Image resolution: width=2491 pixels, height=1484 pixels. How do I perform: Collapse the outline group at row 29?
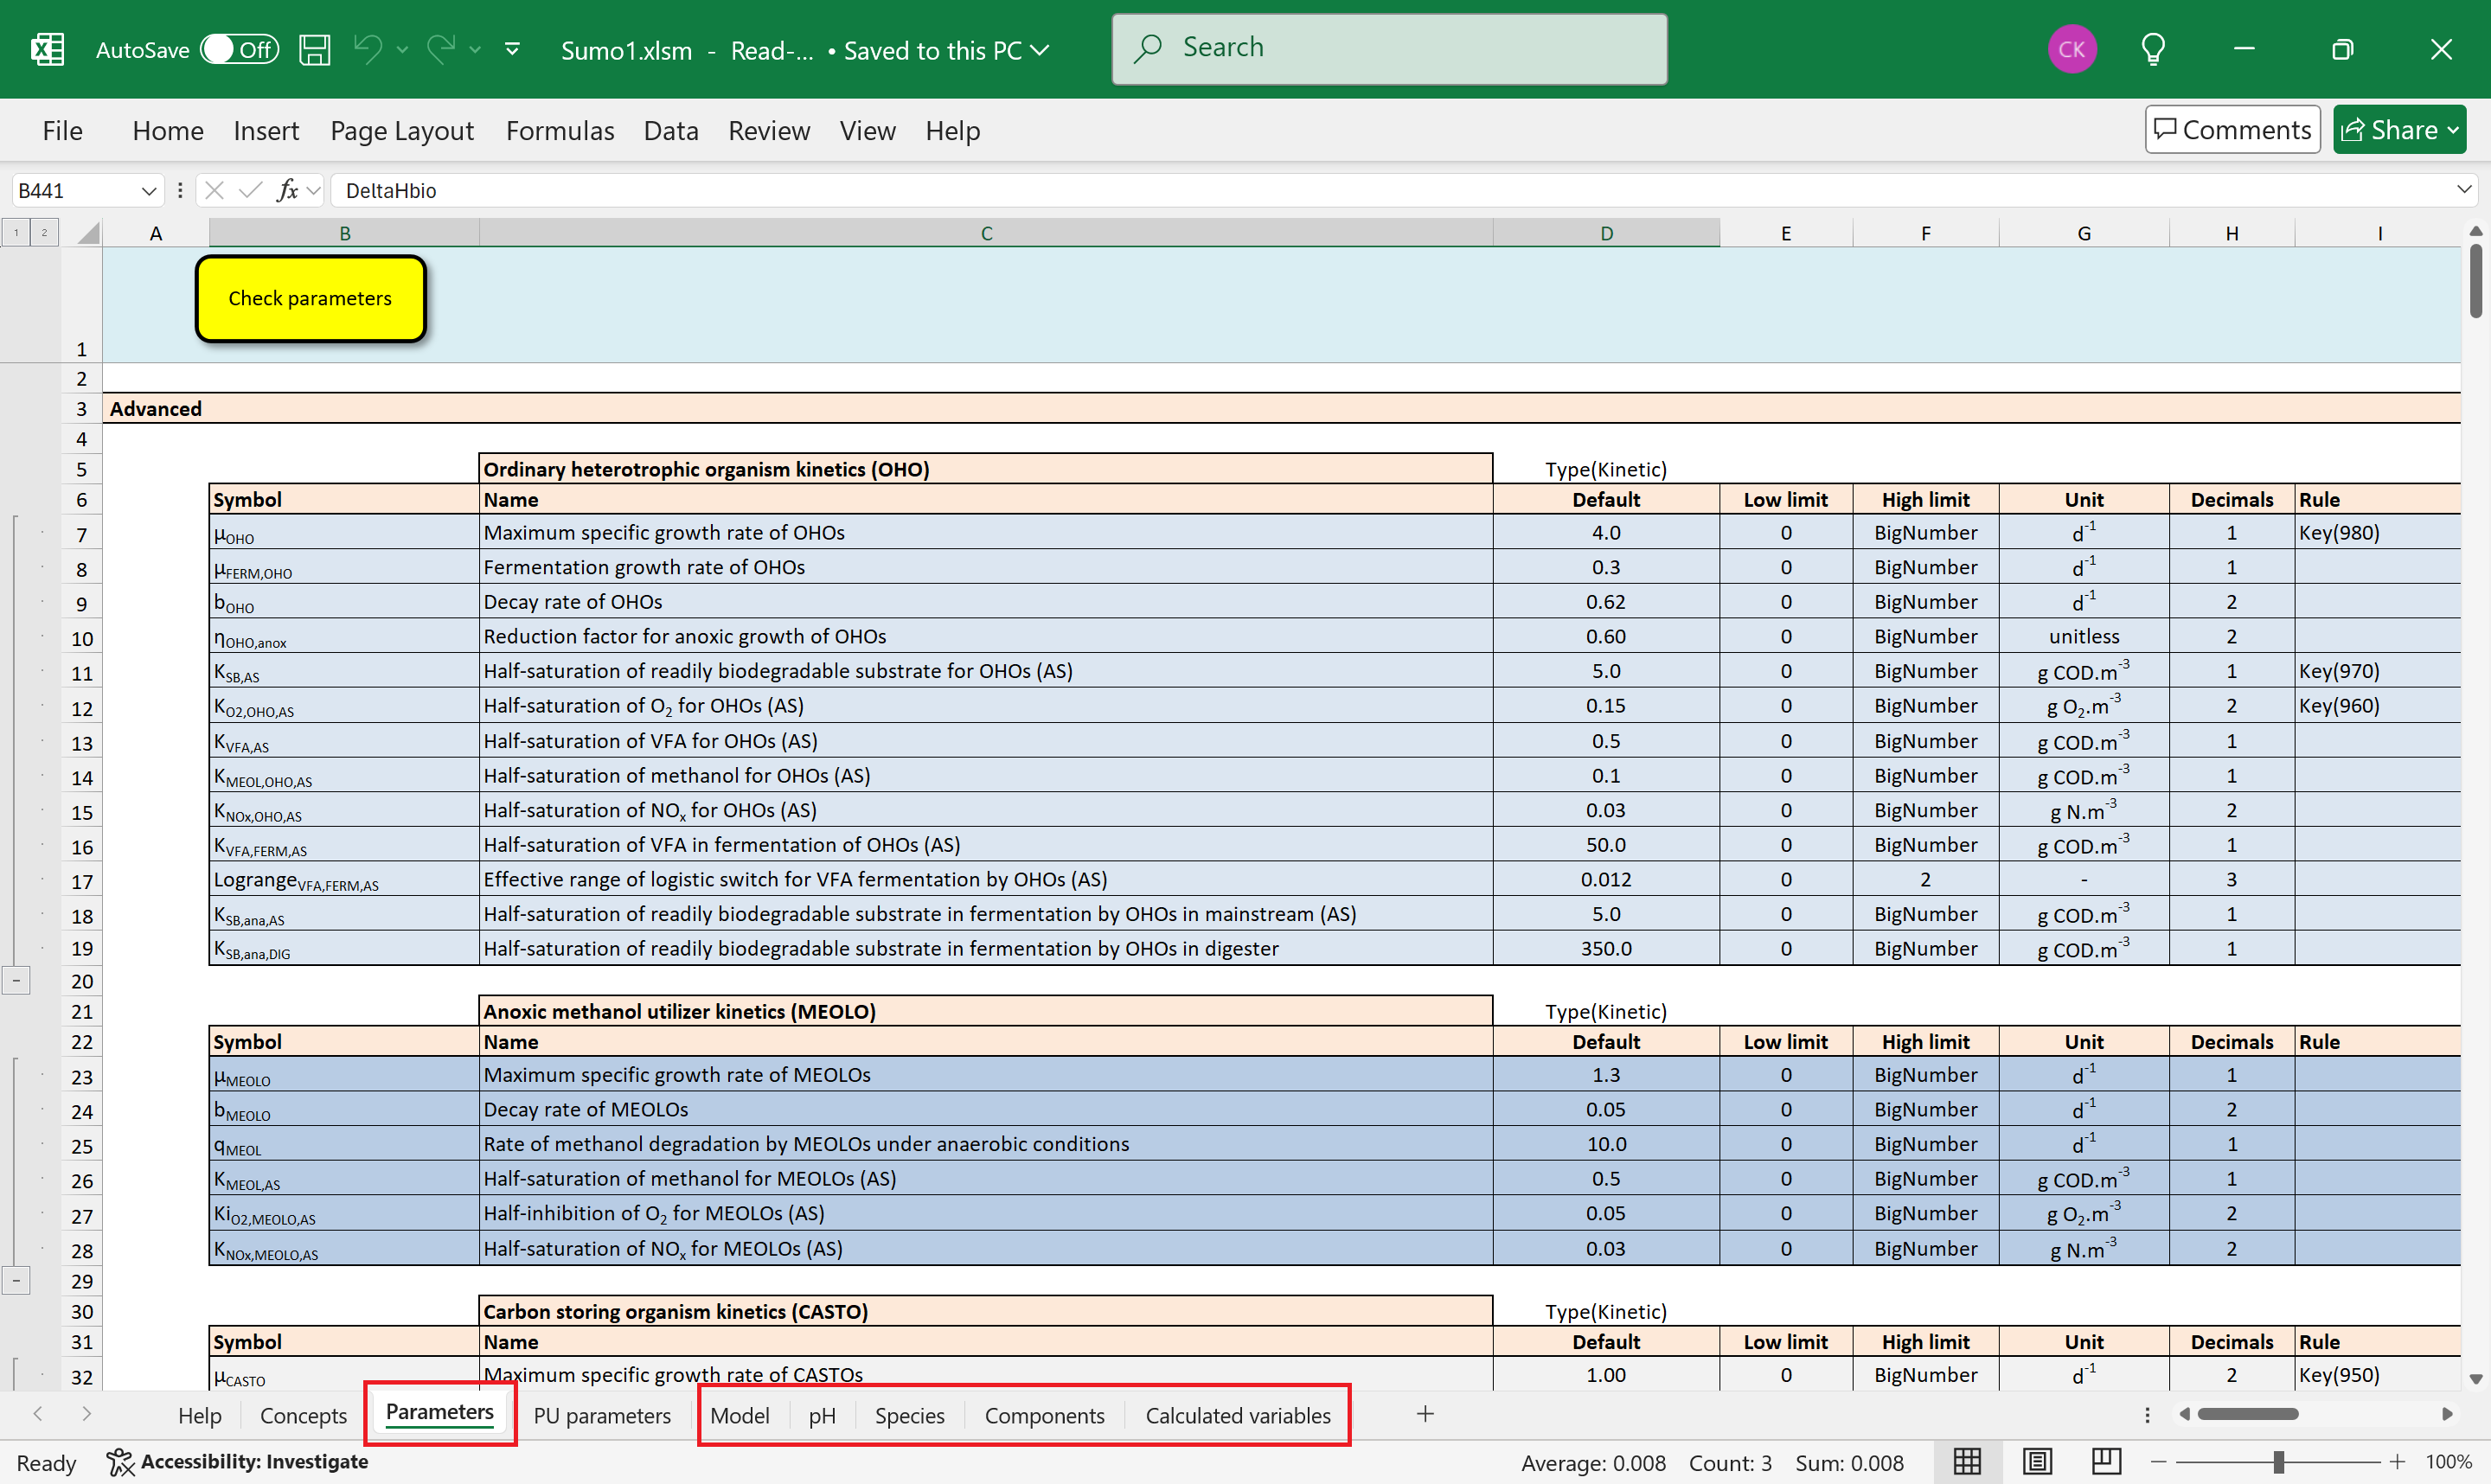point(16,1281)
